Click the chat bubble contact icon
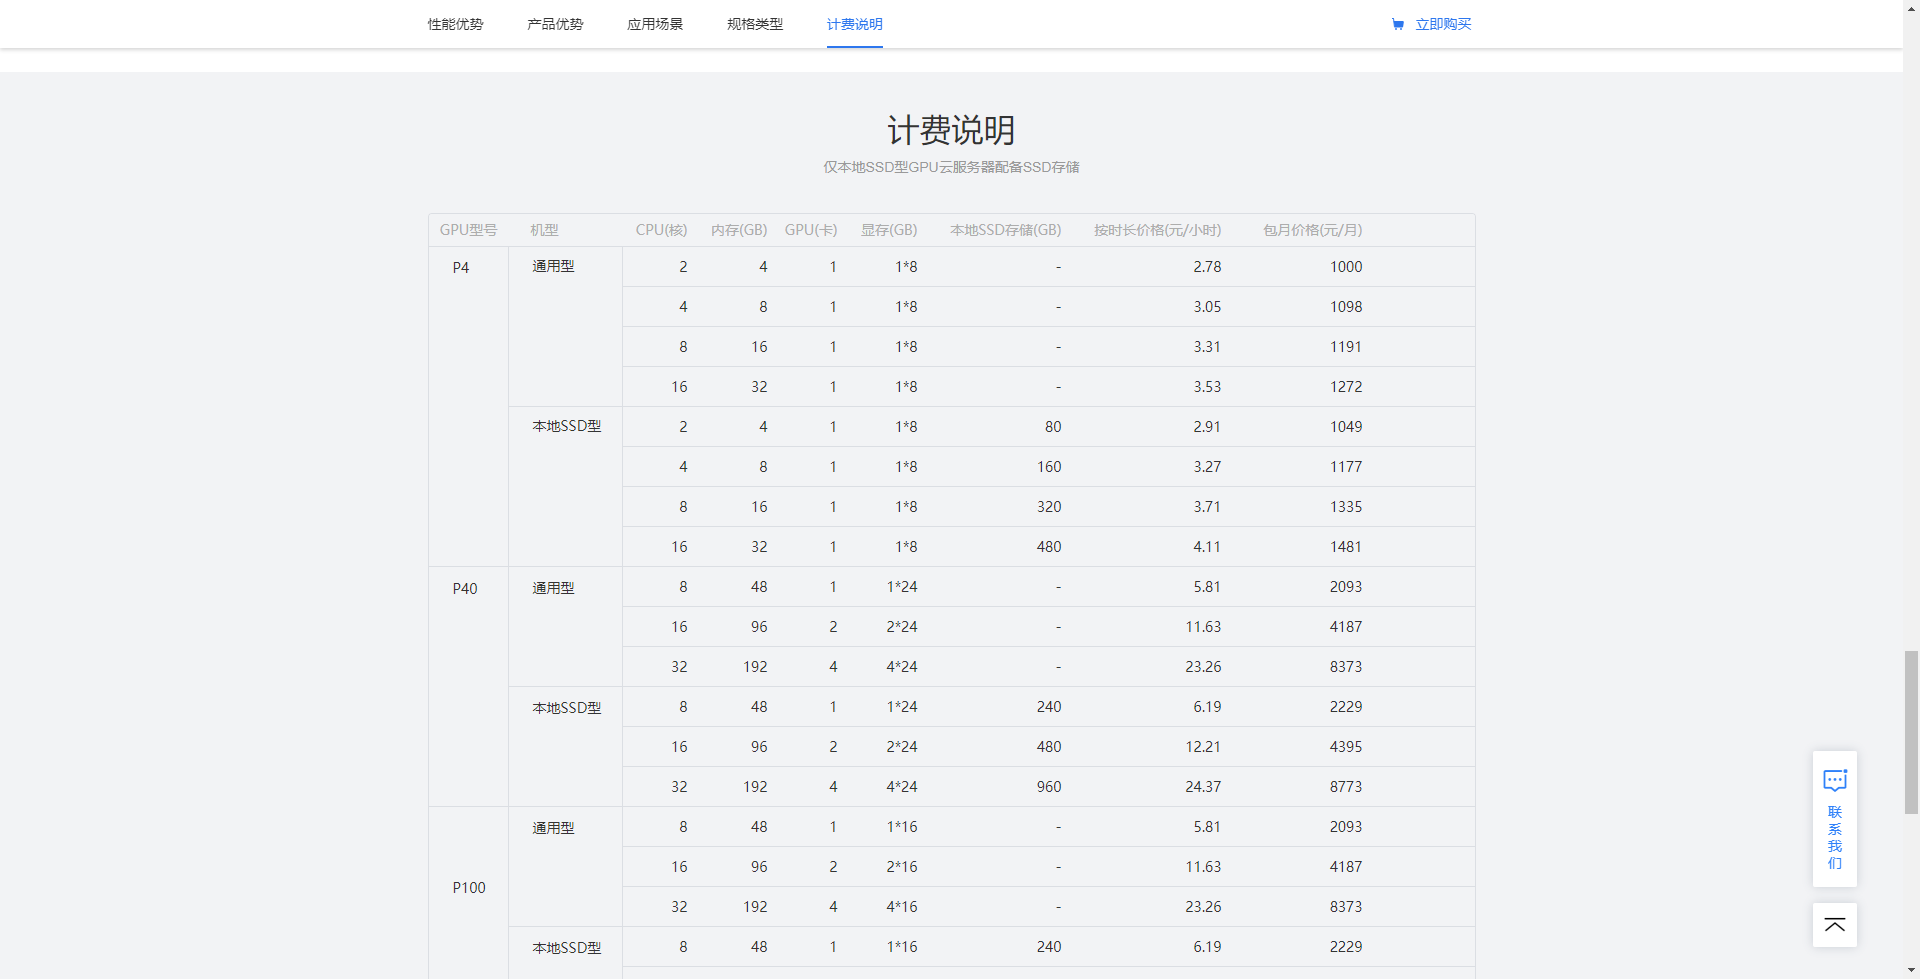The width and height of the screenshot is (1920, 979). [1834, 780]
